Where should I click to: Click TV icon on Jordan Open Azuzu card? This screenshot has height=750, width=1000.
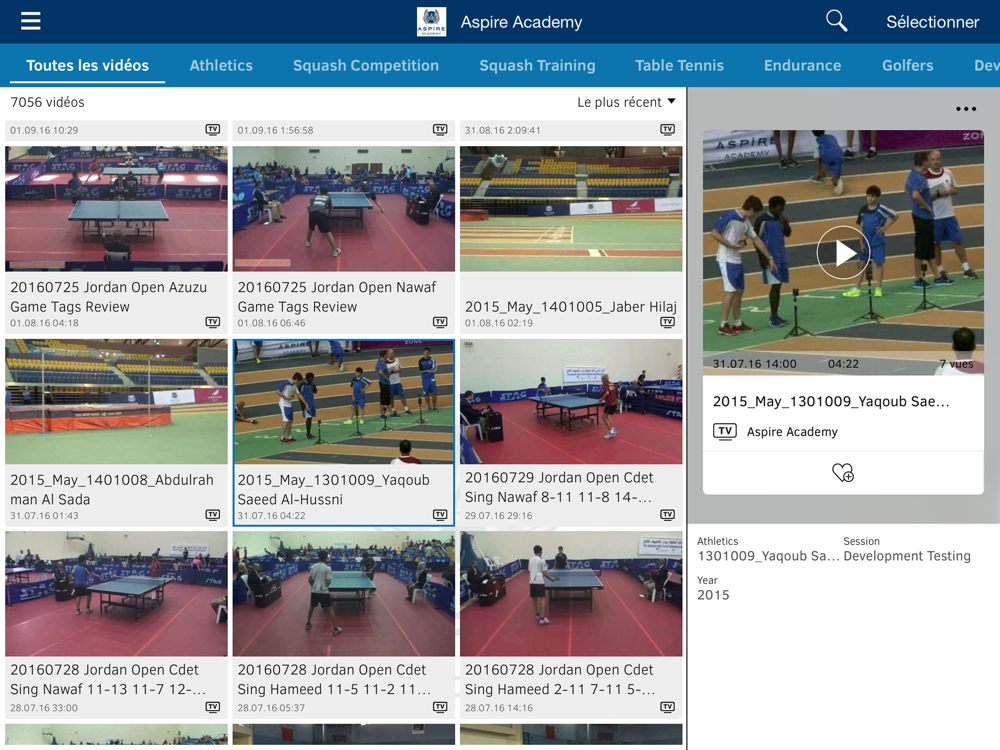212,322
